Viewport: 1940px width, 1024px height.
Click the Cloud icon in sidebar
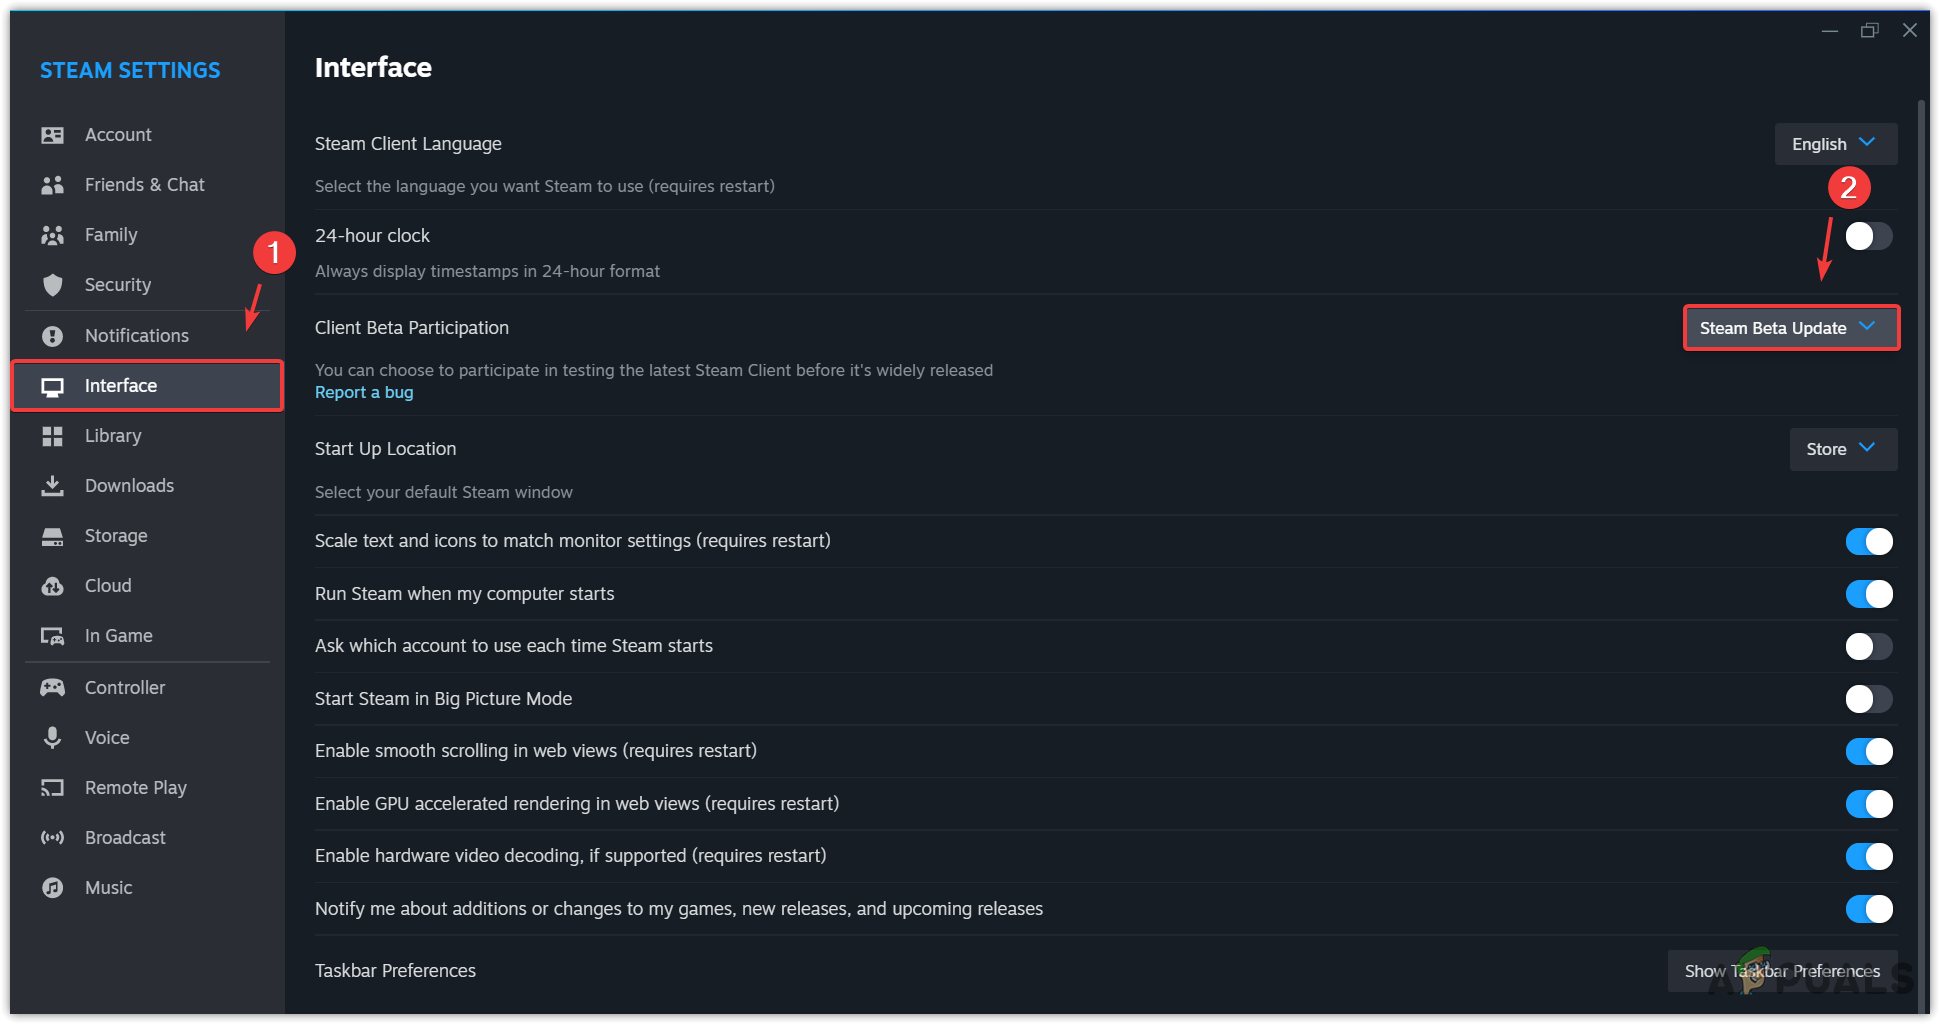53,586
